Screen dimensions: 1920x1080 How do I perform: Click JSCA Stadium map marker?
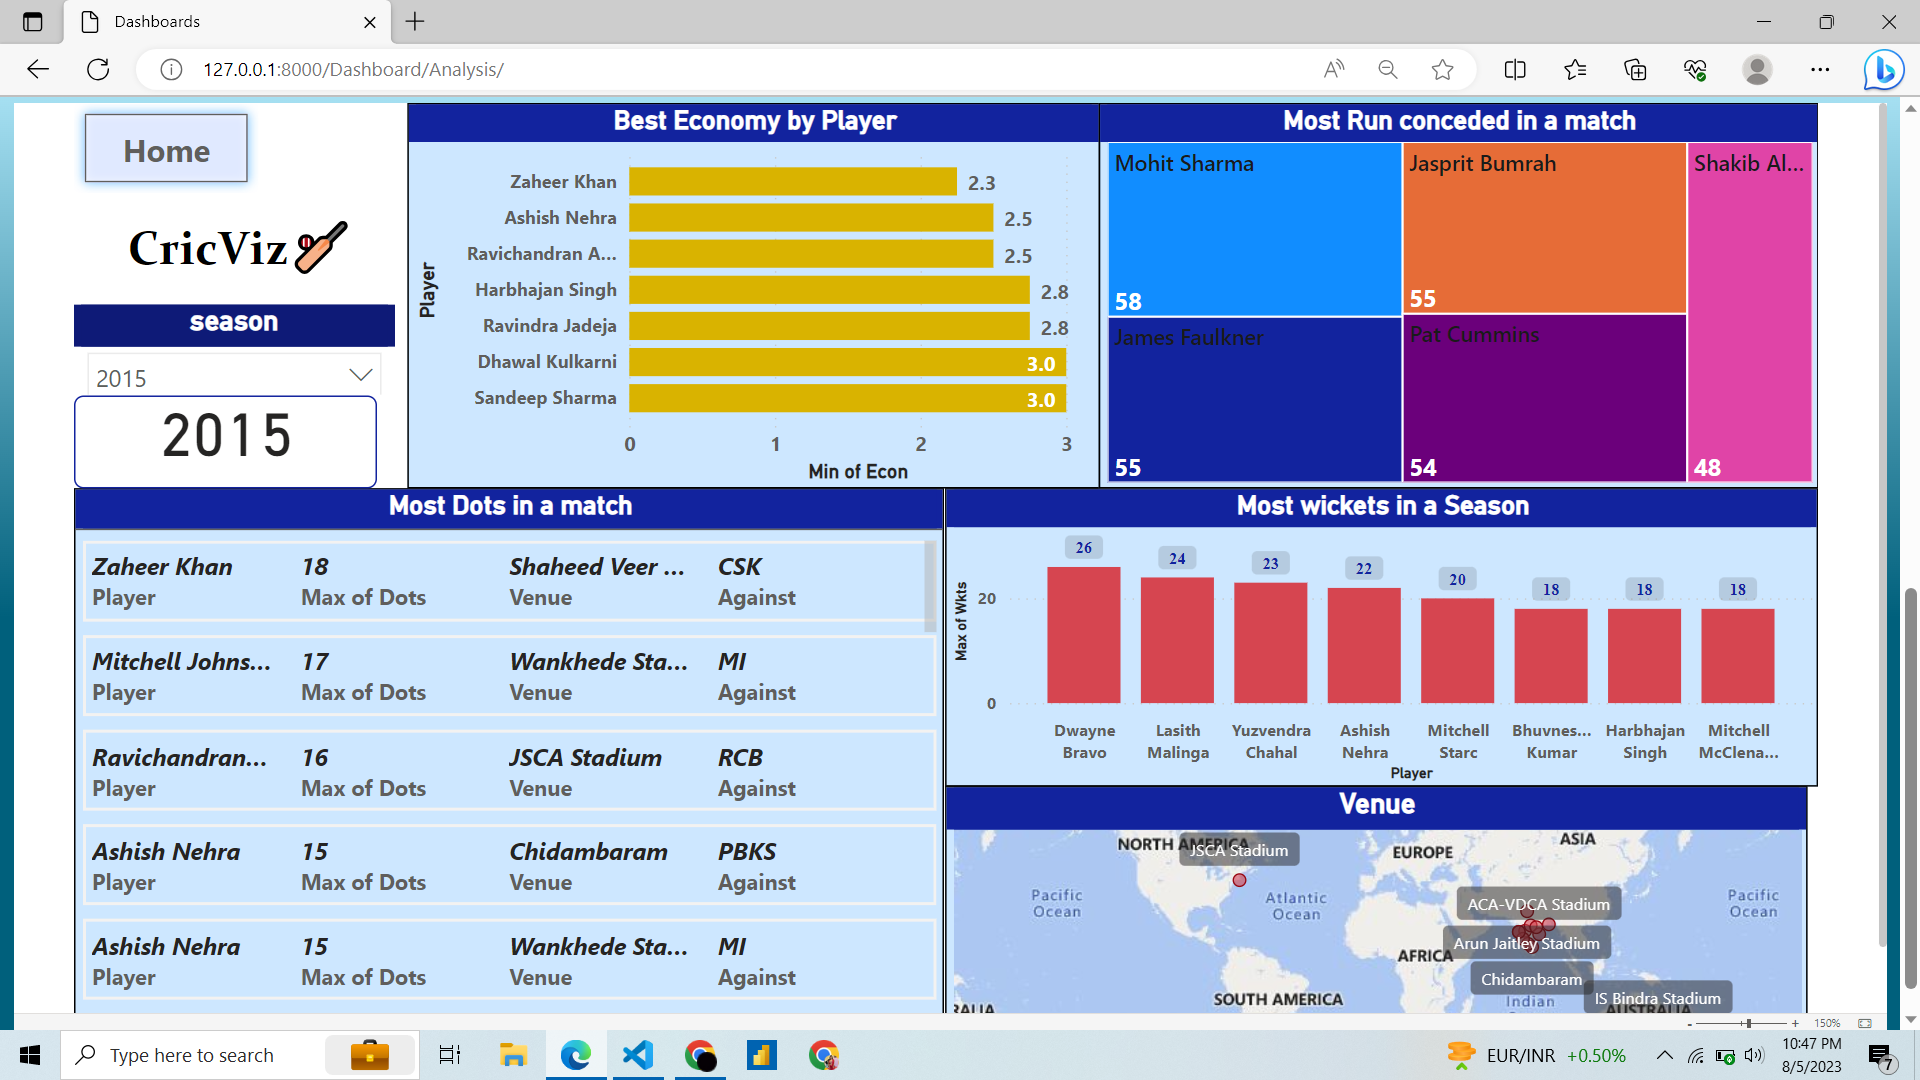tap(1239, 880)
